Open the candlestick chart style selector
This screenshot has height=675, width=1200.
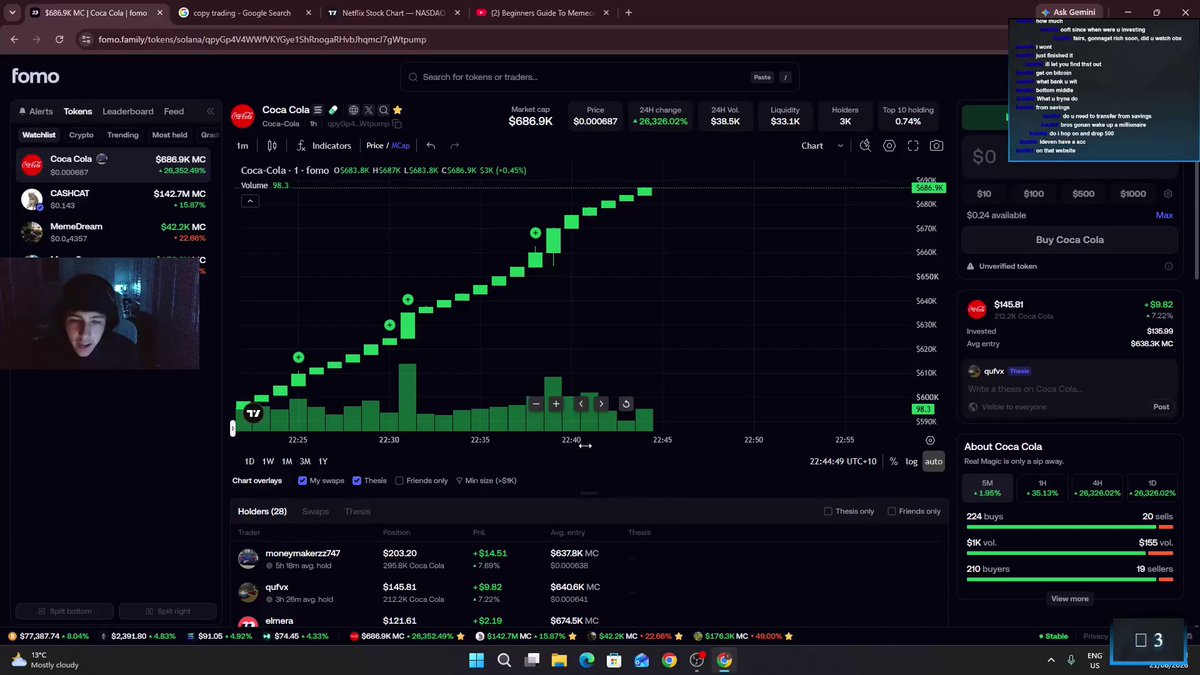272,146
